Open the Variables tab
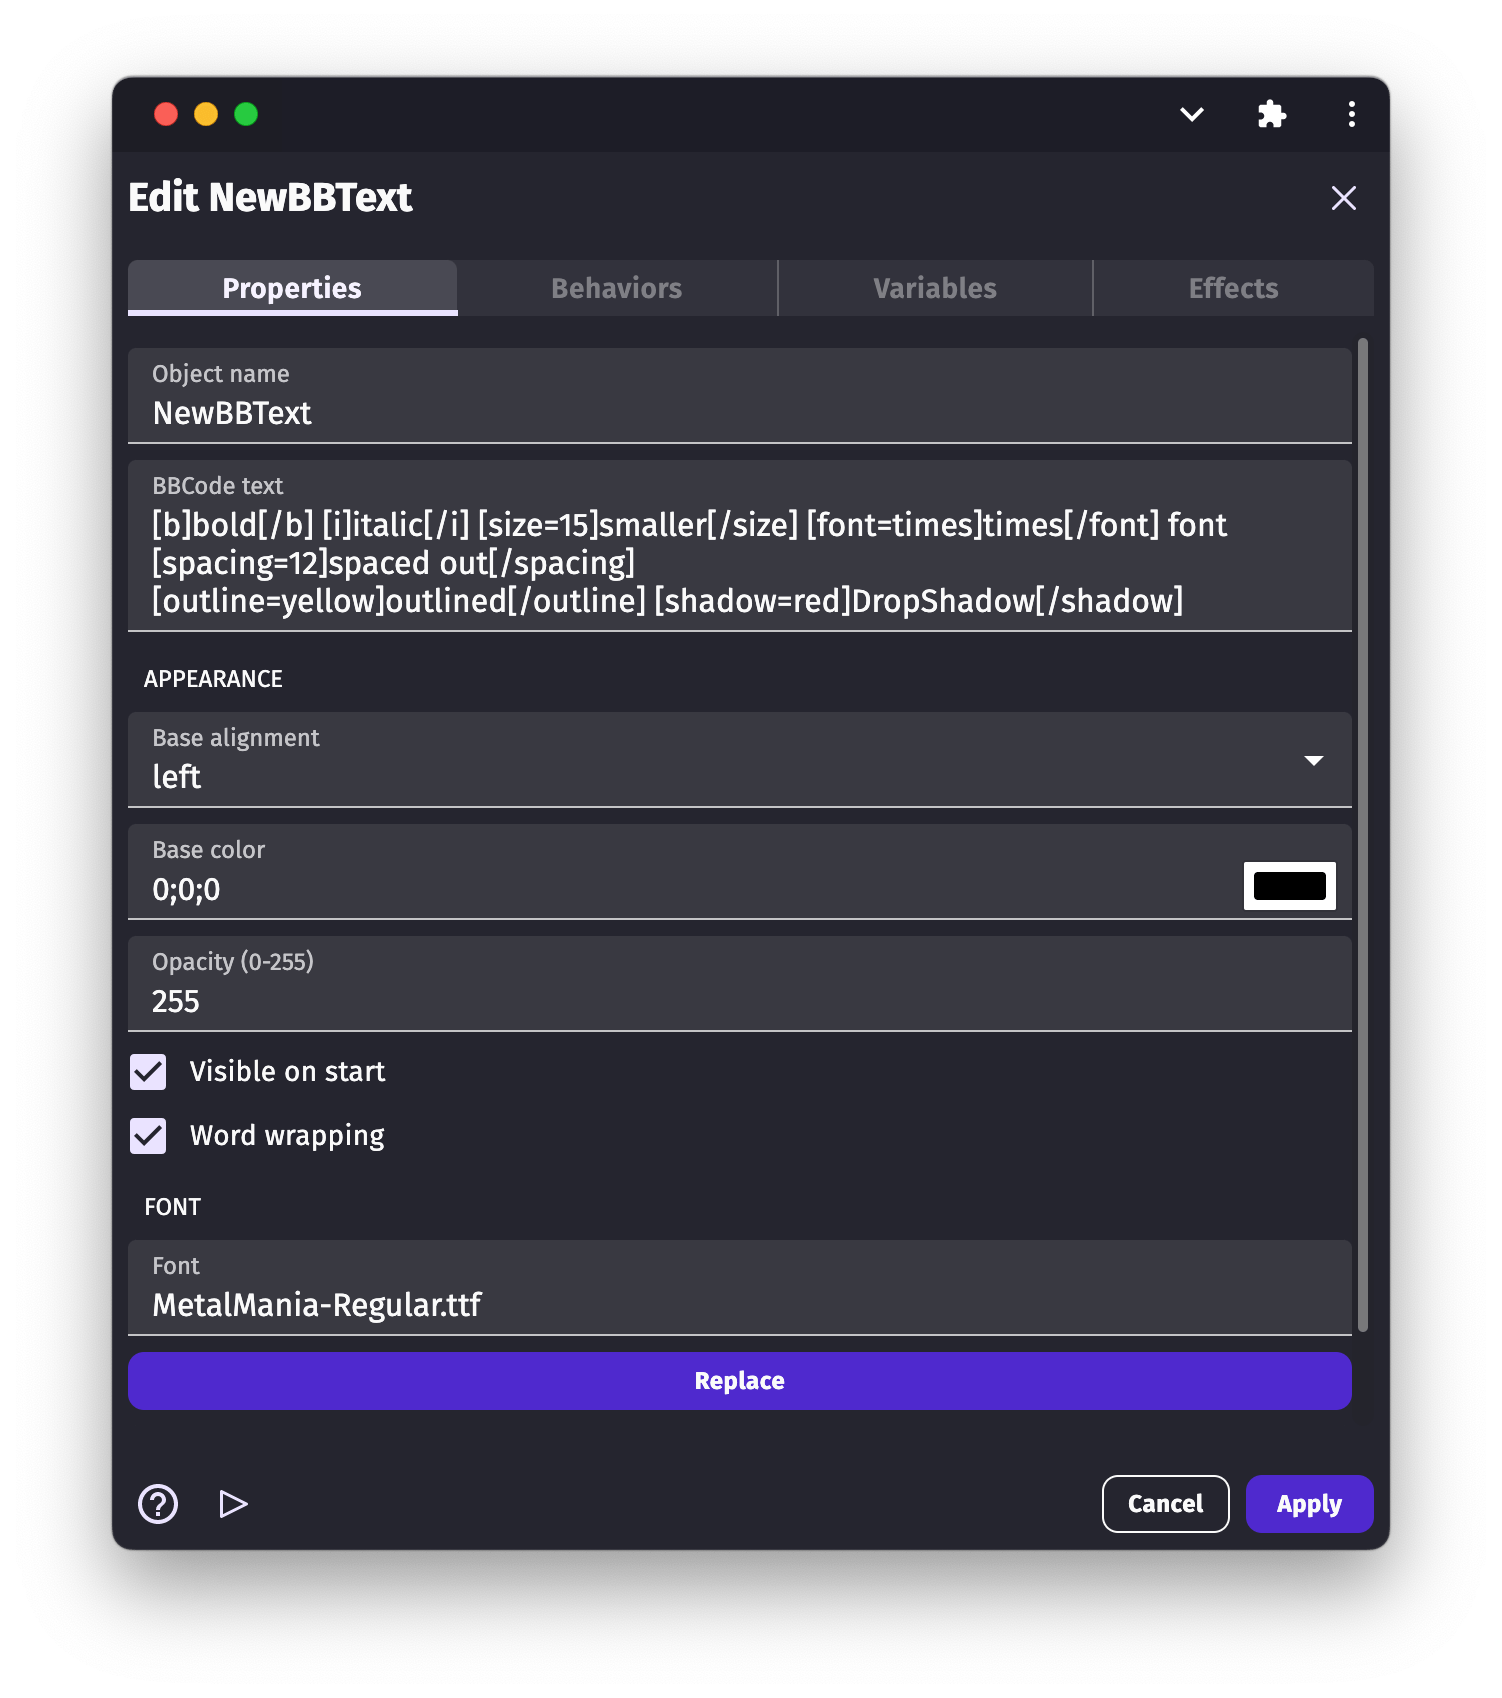 (934, 288)
